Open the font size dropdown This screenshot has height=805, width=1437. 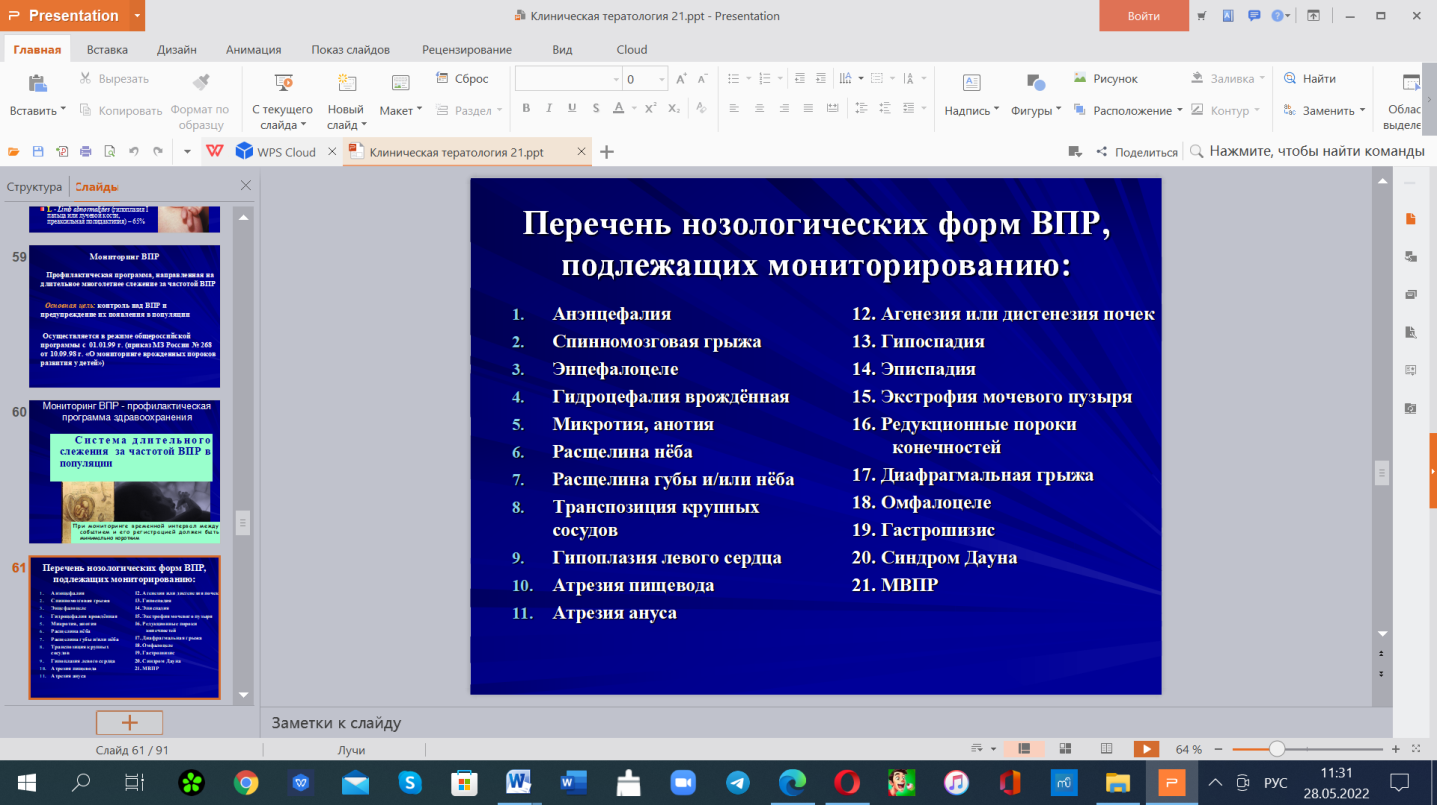click(x=662, y=80)
